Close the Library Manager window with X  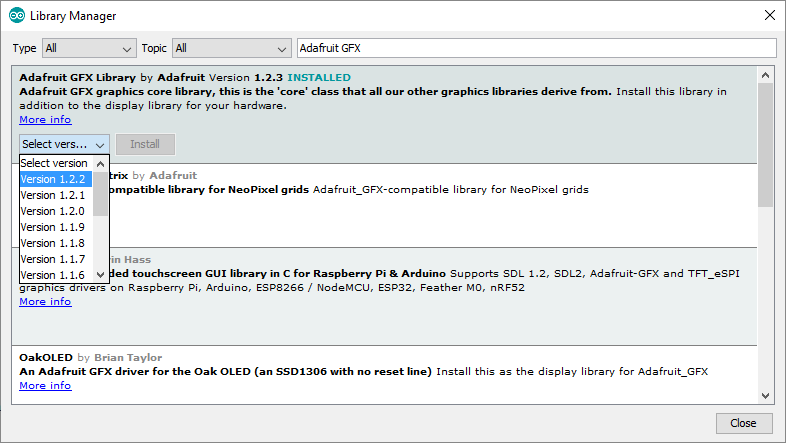[x=770, y=16]
